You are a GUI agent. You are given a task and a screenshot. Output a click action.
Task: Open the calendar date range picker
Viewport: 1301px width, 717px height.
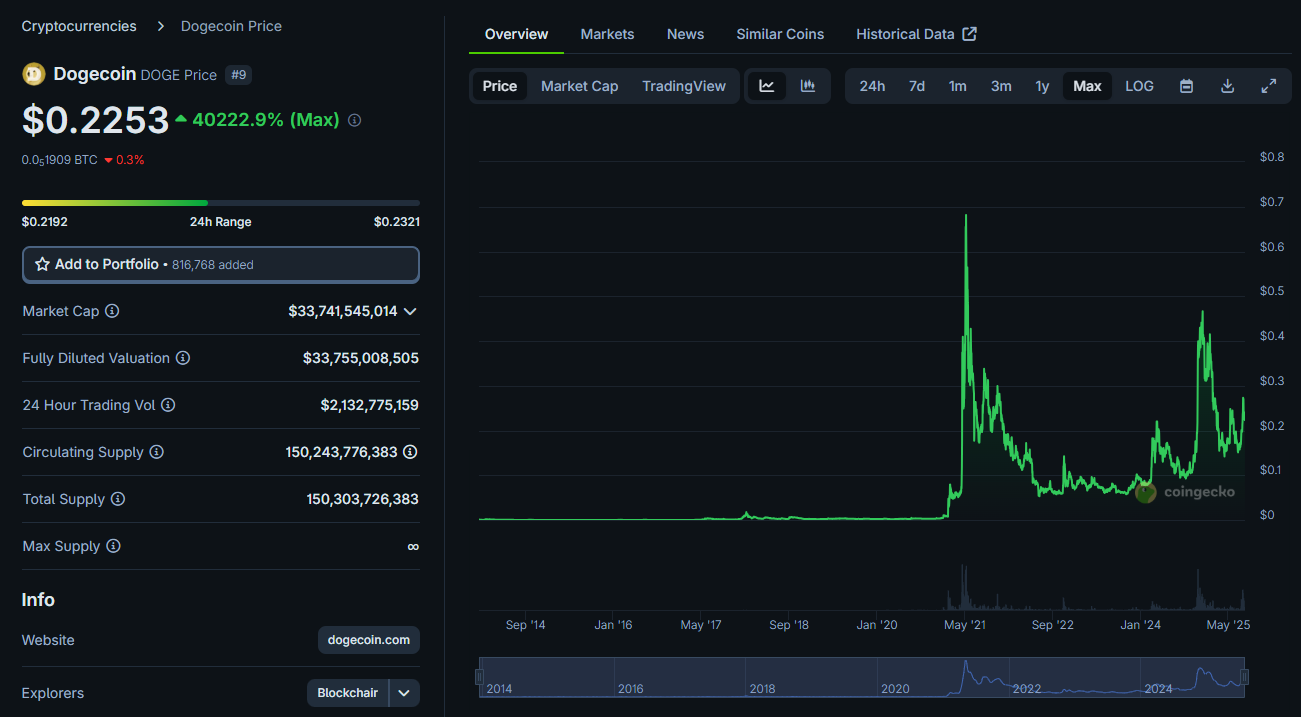(x=1186, y=86)
